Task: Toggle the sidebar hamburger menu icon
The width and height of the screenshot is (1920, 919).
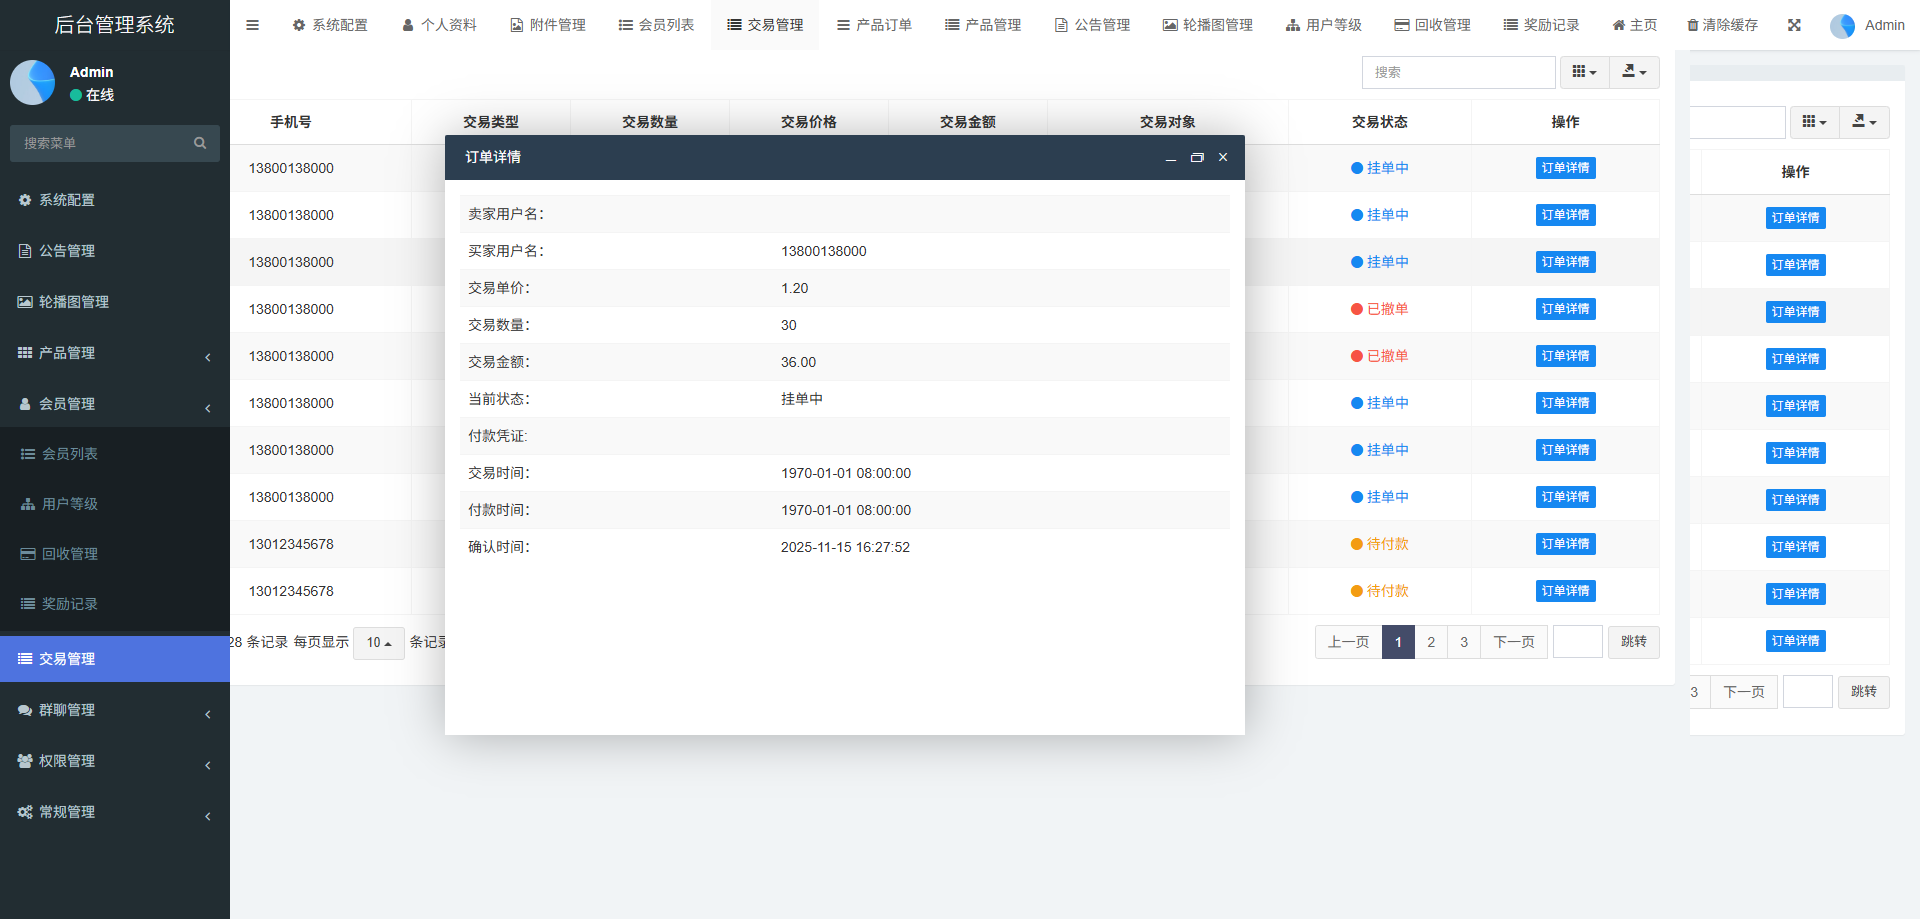Action: pyautogui.click(x=252, y=25)
